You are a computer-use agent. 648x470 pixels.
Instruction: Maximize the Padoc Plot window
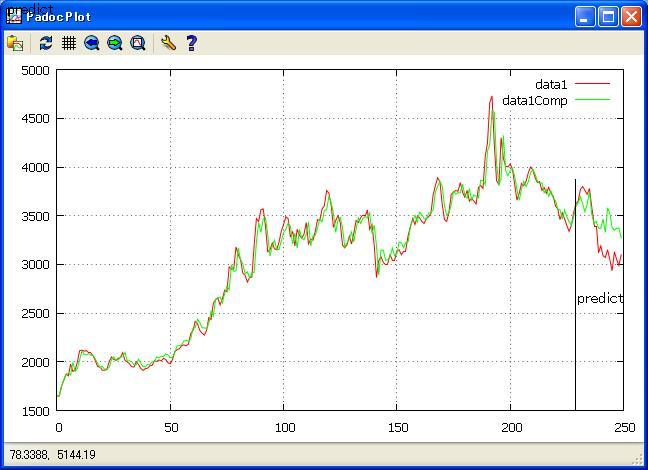[x=608, y=17]
